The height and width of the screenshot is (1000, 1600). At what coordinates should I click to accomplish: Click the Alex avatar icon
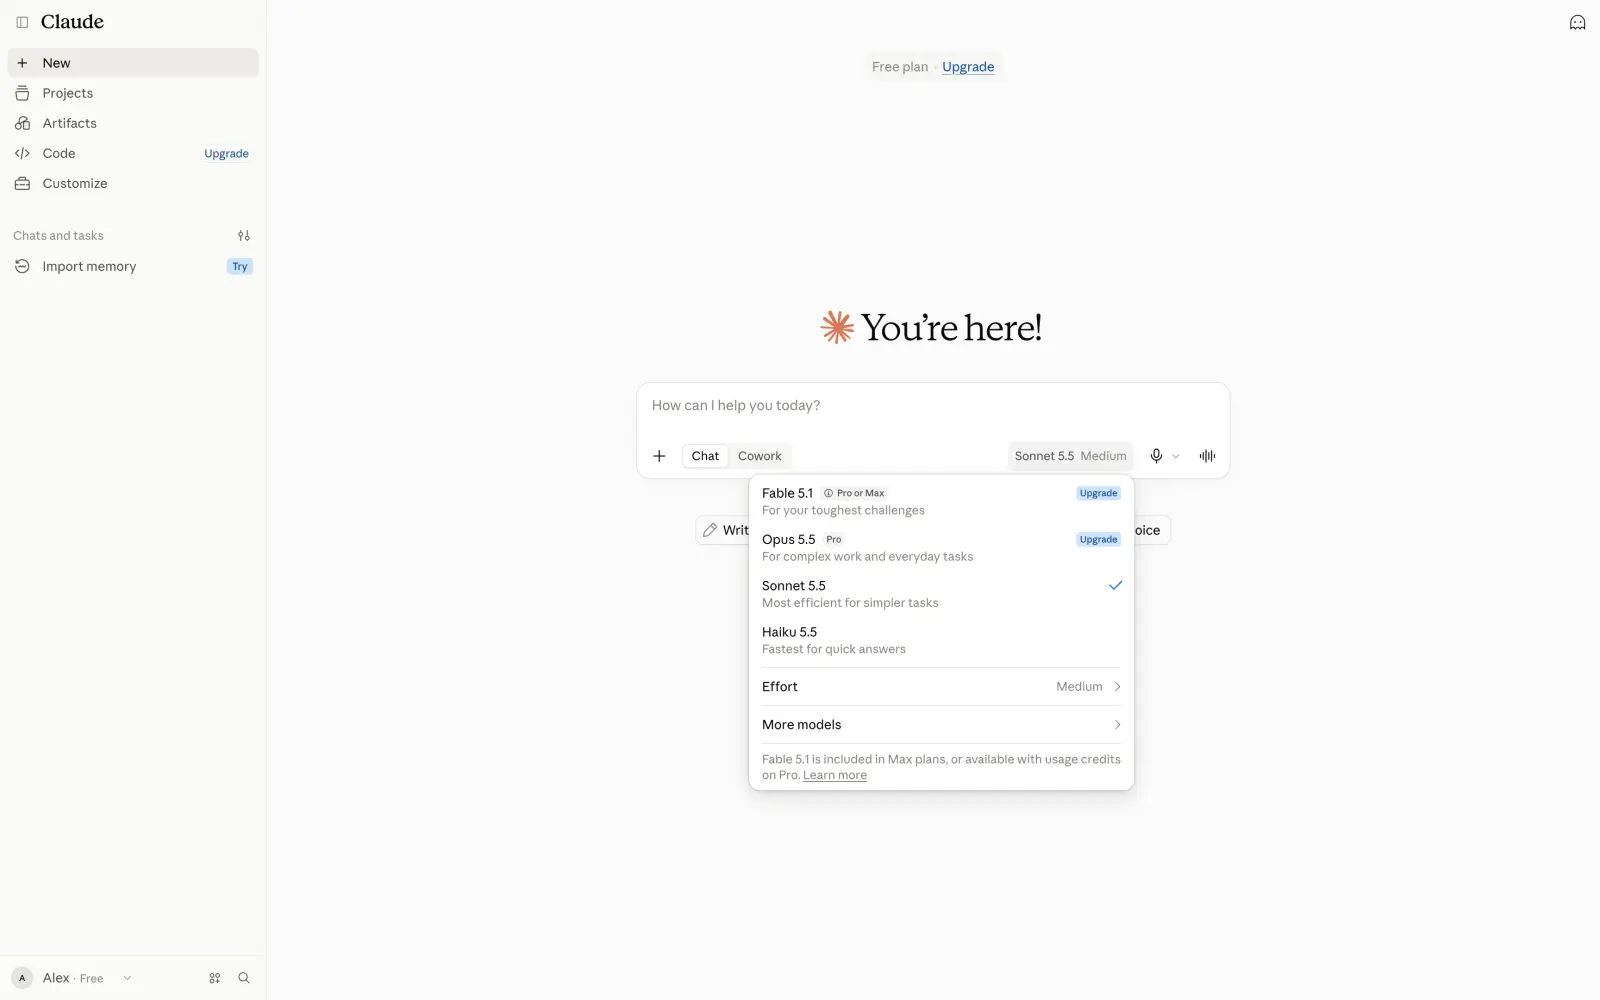point(22,978)
